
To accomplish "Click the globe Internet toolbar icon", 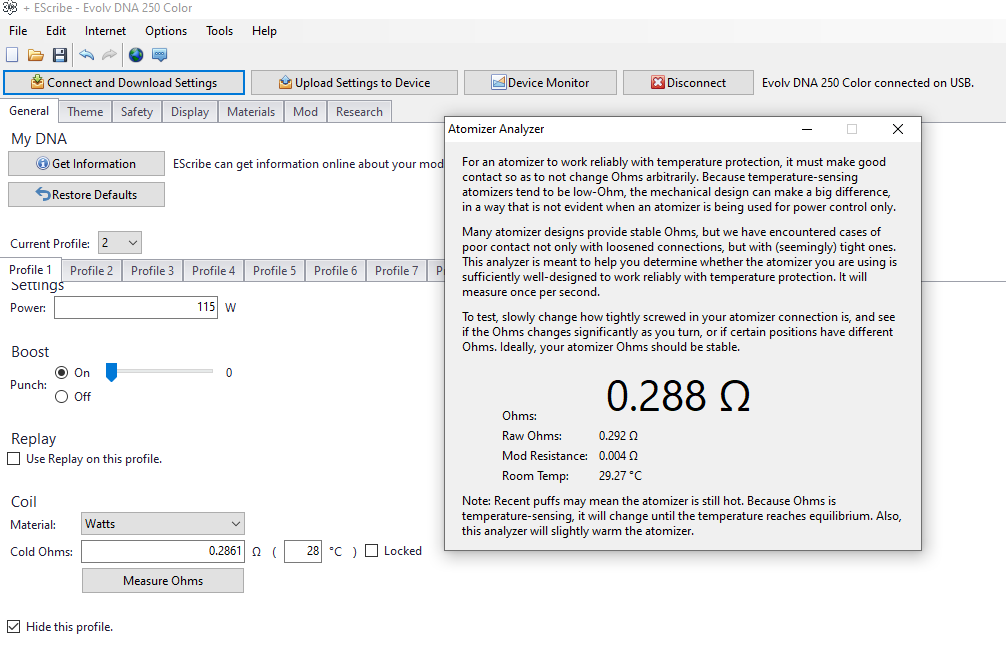I will (x=136, y=55).
